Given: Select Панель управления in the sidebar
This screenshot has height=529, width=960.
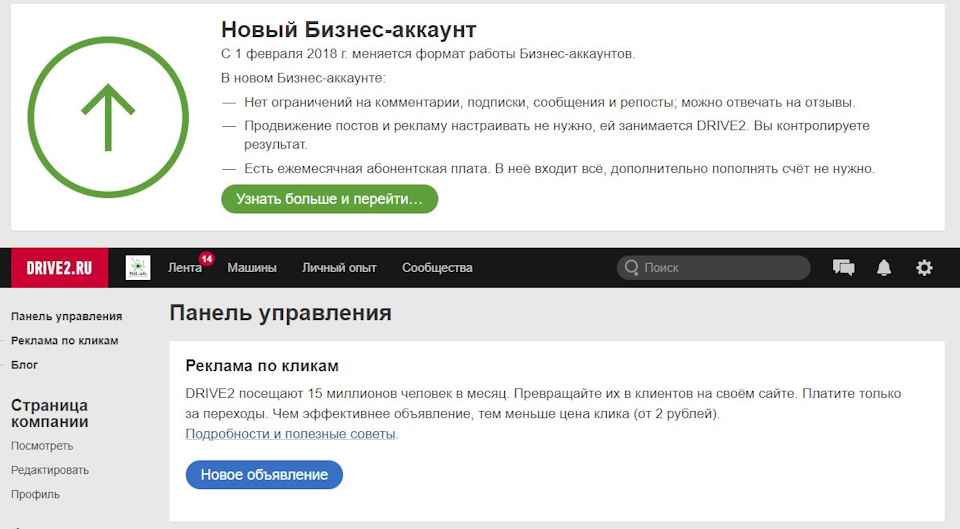Looking at the screenshot, I should tap(66, 317).
